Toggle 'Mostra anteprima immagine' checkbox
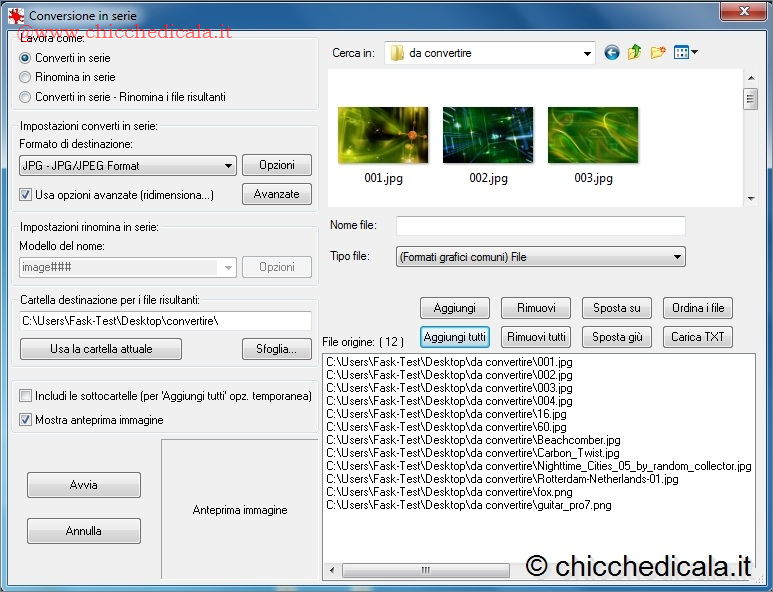The width and height of the screenshot is (773, 592). (x=26, y=420)
